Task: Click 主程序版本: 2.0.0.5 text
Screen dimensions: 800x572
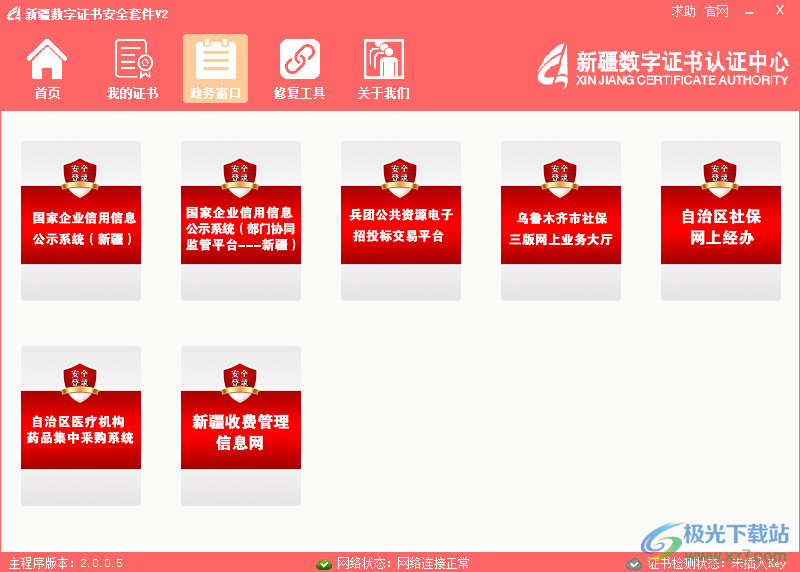Action: (x=66, y=564)
